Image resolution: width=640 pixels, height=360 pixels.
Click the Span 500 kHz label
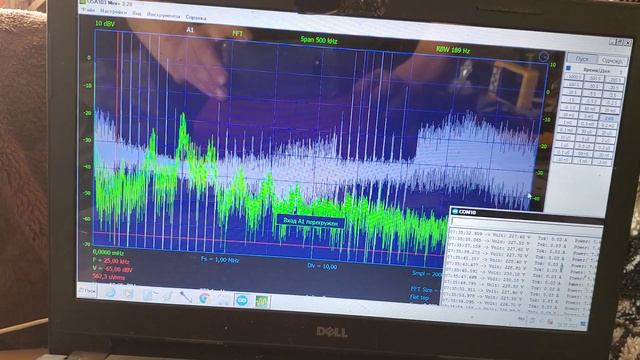click(x=319, y=40)
